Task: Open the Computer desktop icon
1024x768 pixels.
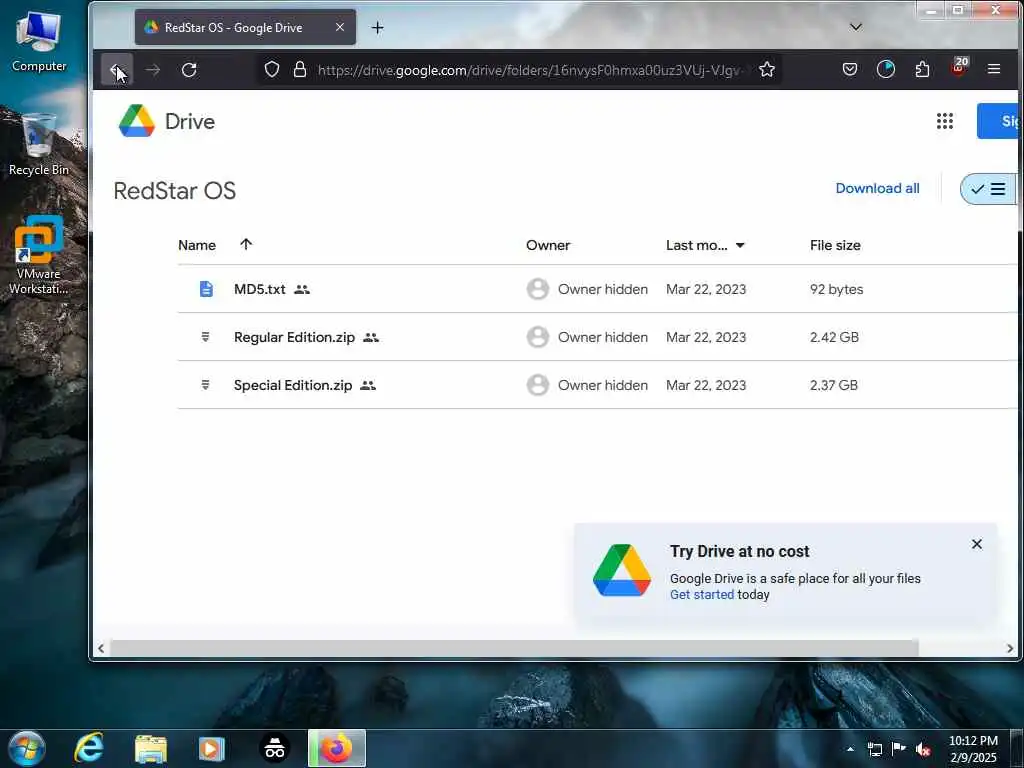Action: click(39, 41)
